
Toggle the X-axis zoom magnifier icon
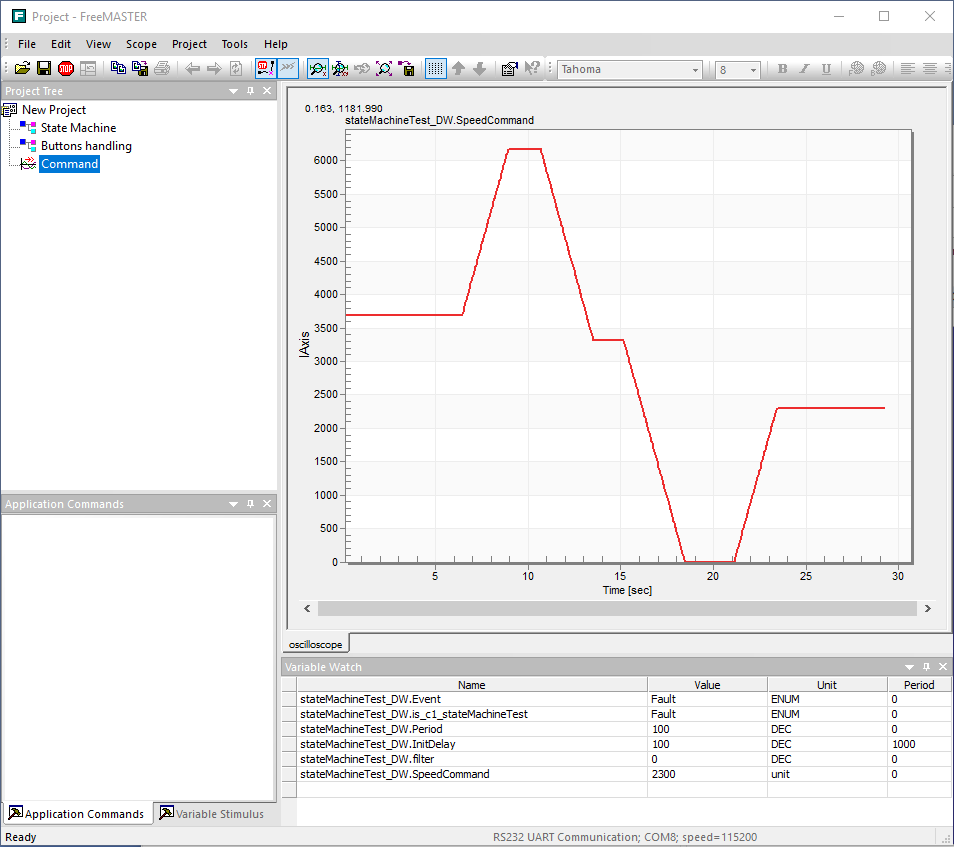[318, 69]
